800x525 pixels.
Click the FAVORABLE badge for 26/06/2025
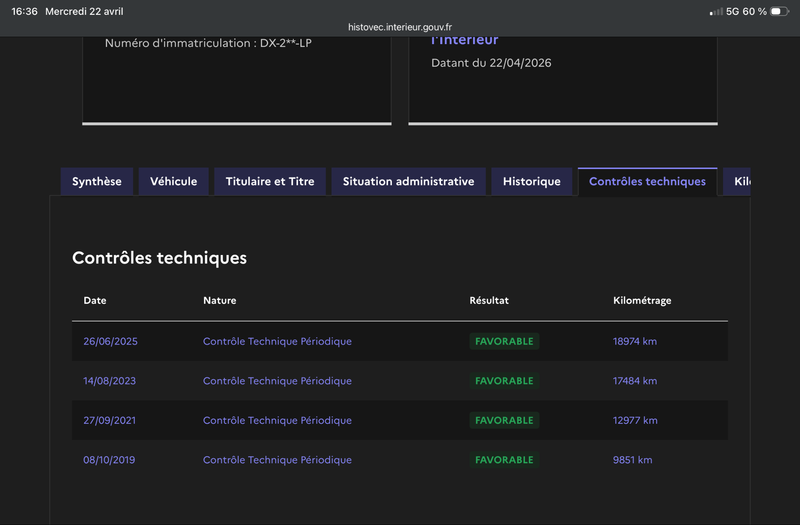504,341
